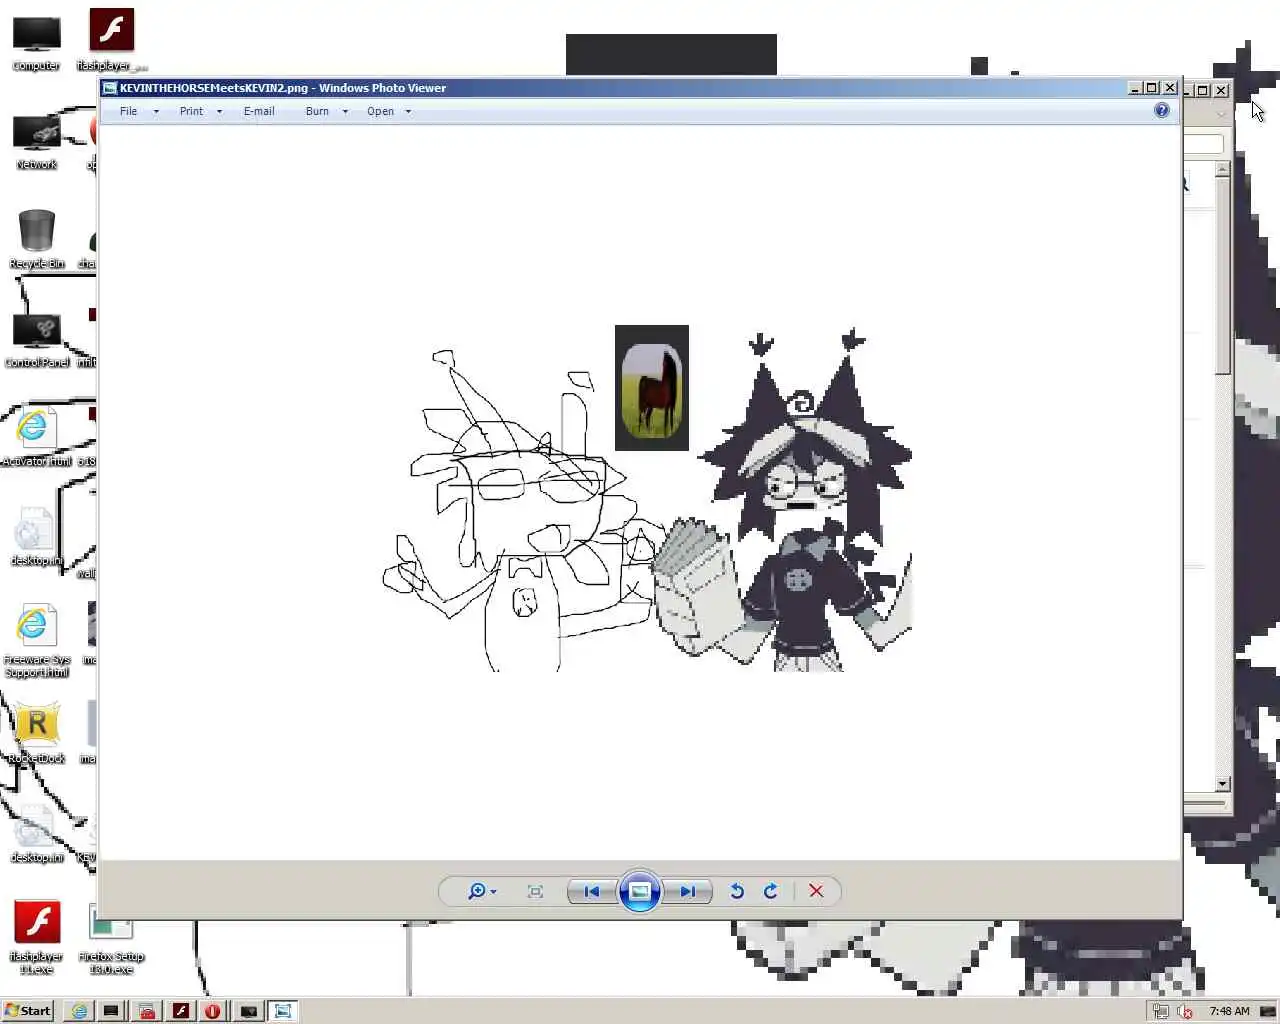
Task: Expand the File dropdown arrow
Action: pos(156,112)
